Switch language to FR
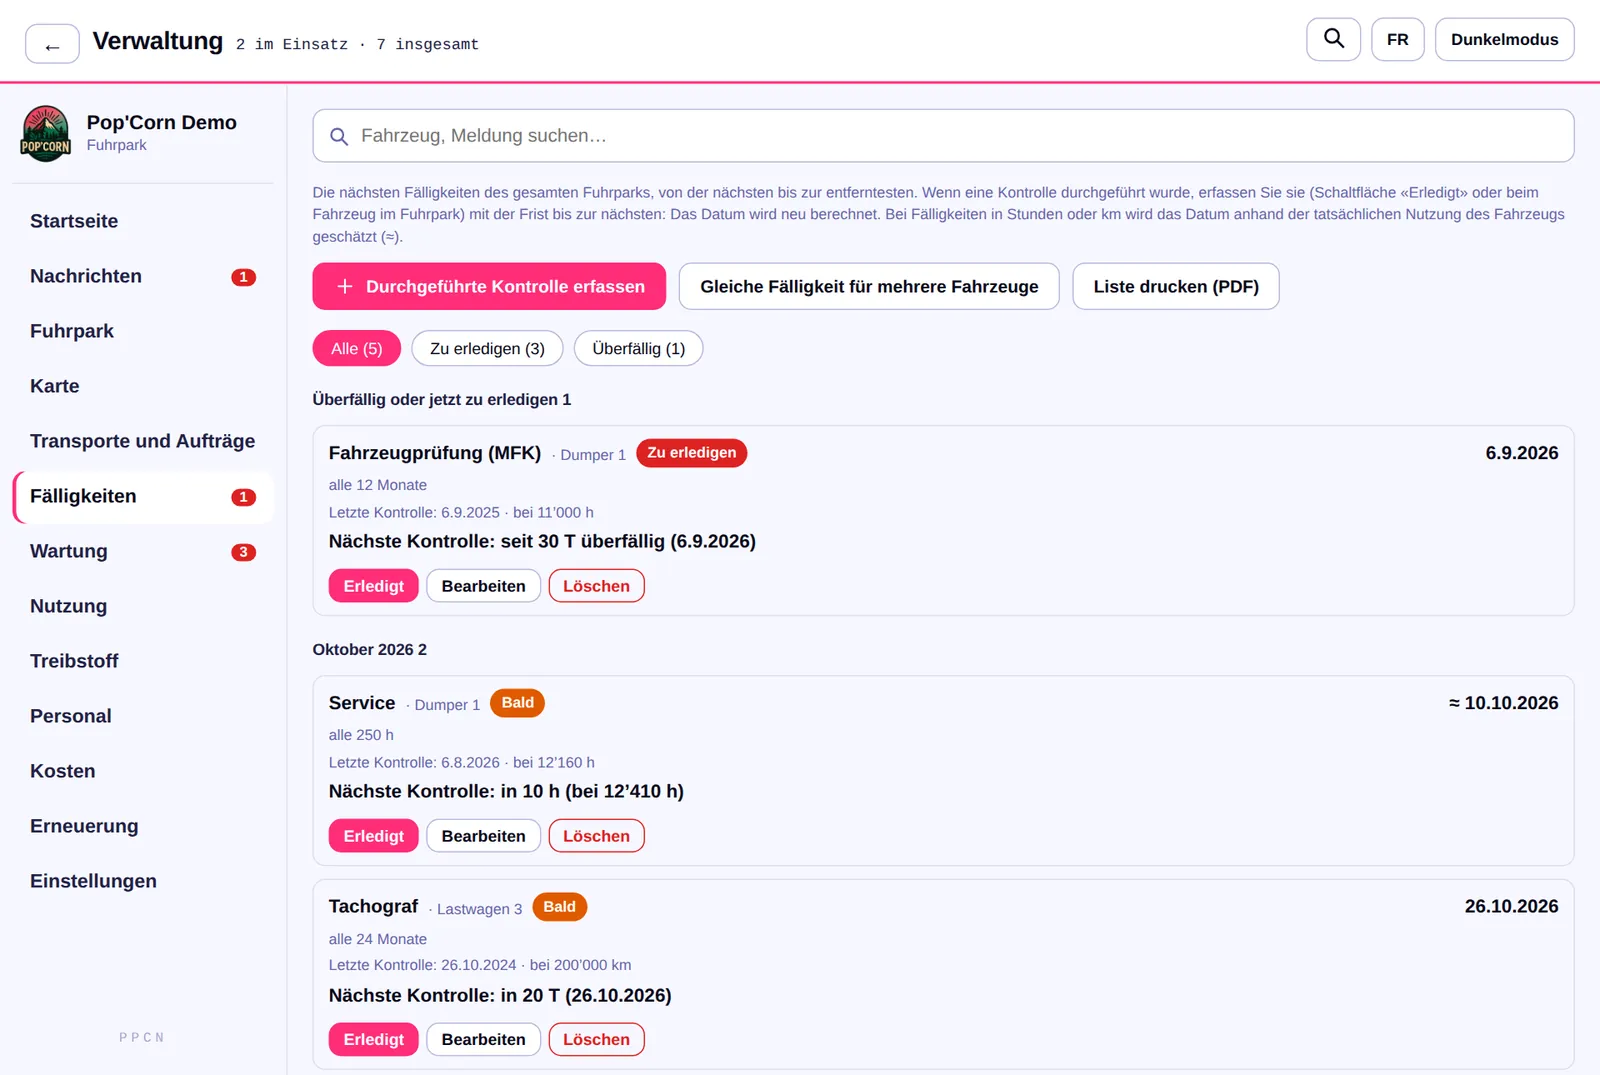This screenshot has height=1075, width=1600. (x=1397, y=39)
